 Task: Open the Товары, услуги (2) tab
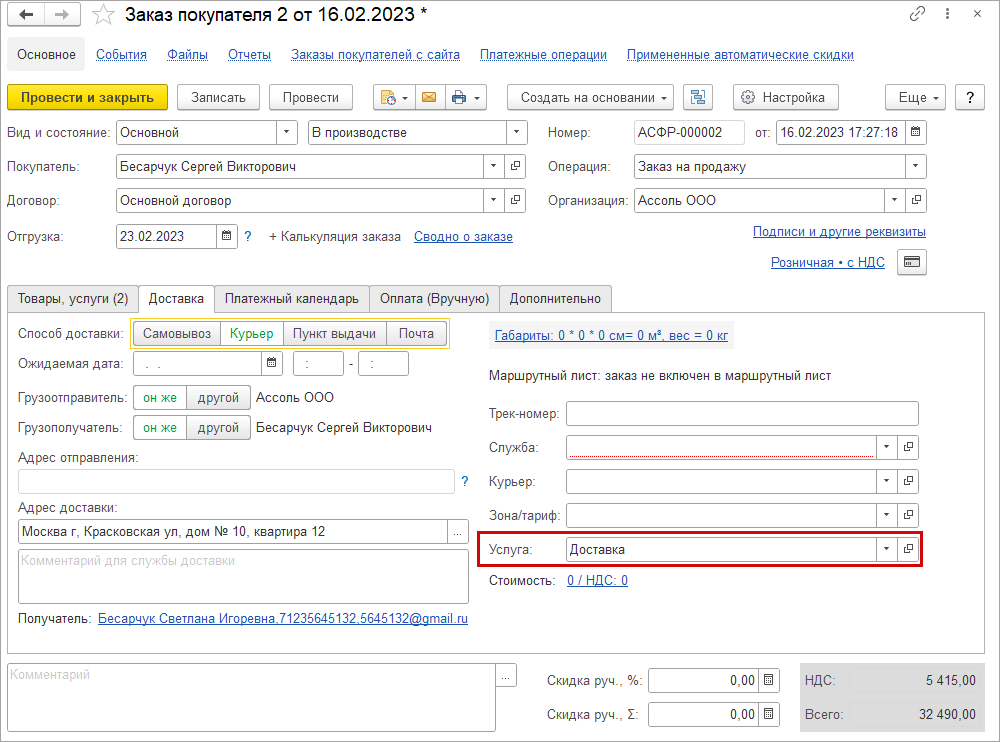(72, 298)
